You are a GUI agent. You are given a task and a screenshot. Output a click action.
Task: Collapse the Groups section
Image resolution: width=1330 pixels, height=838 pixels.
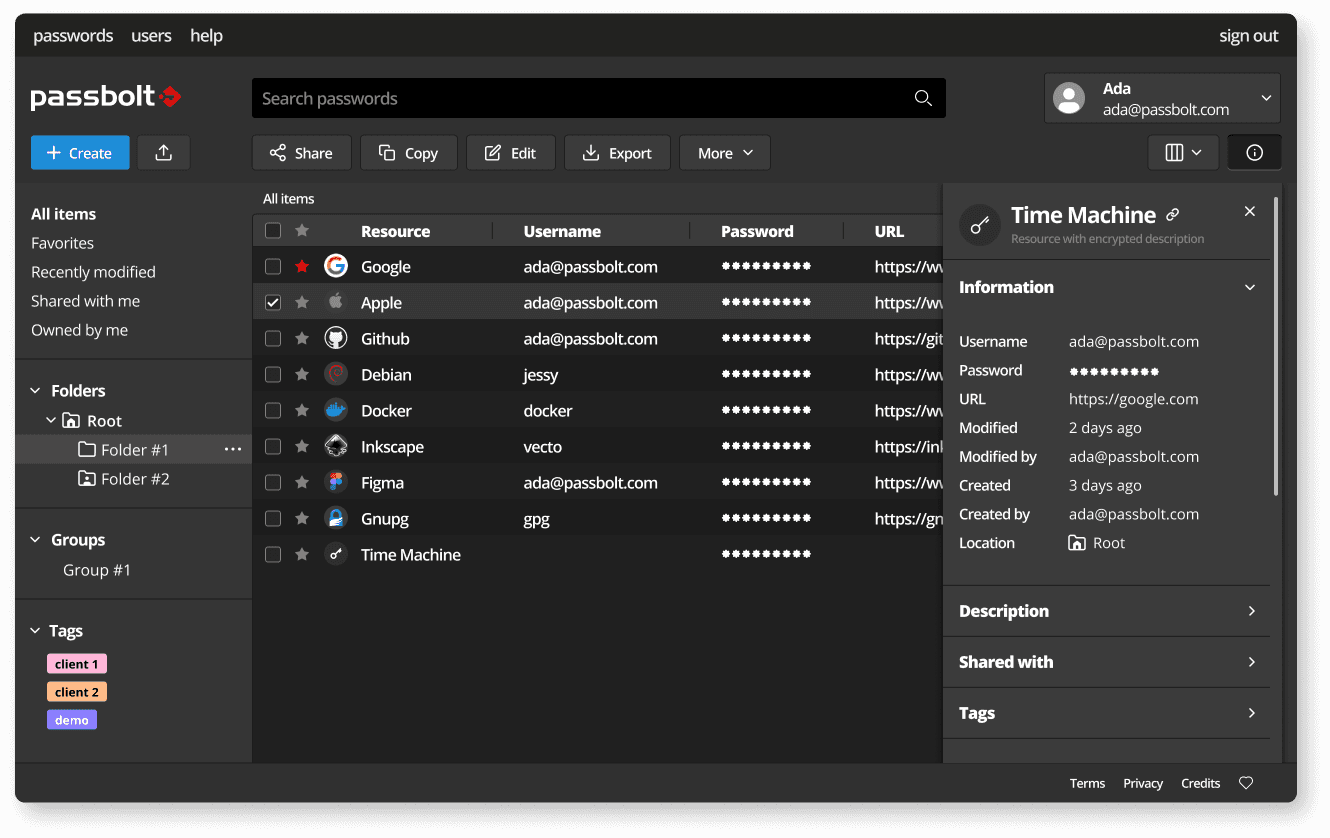click(x=36, y=540)
